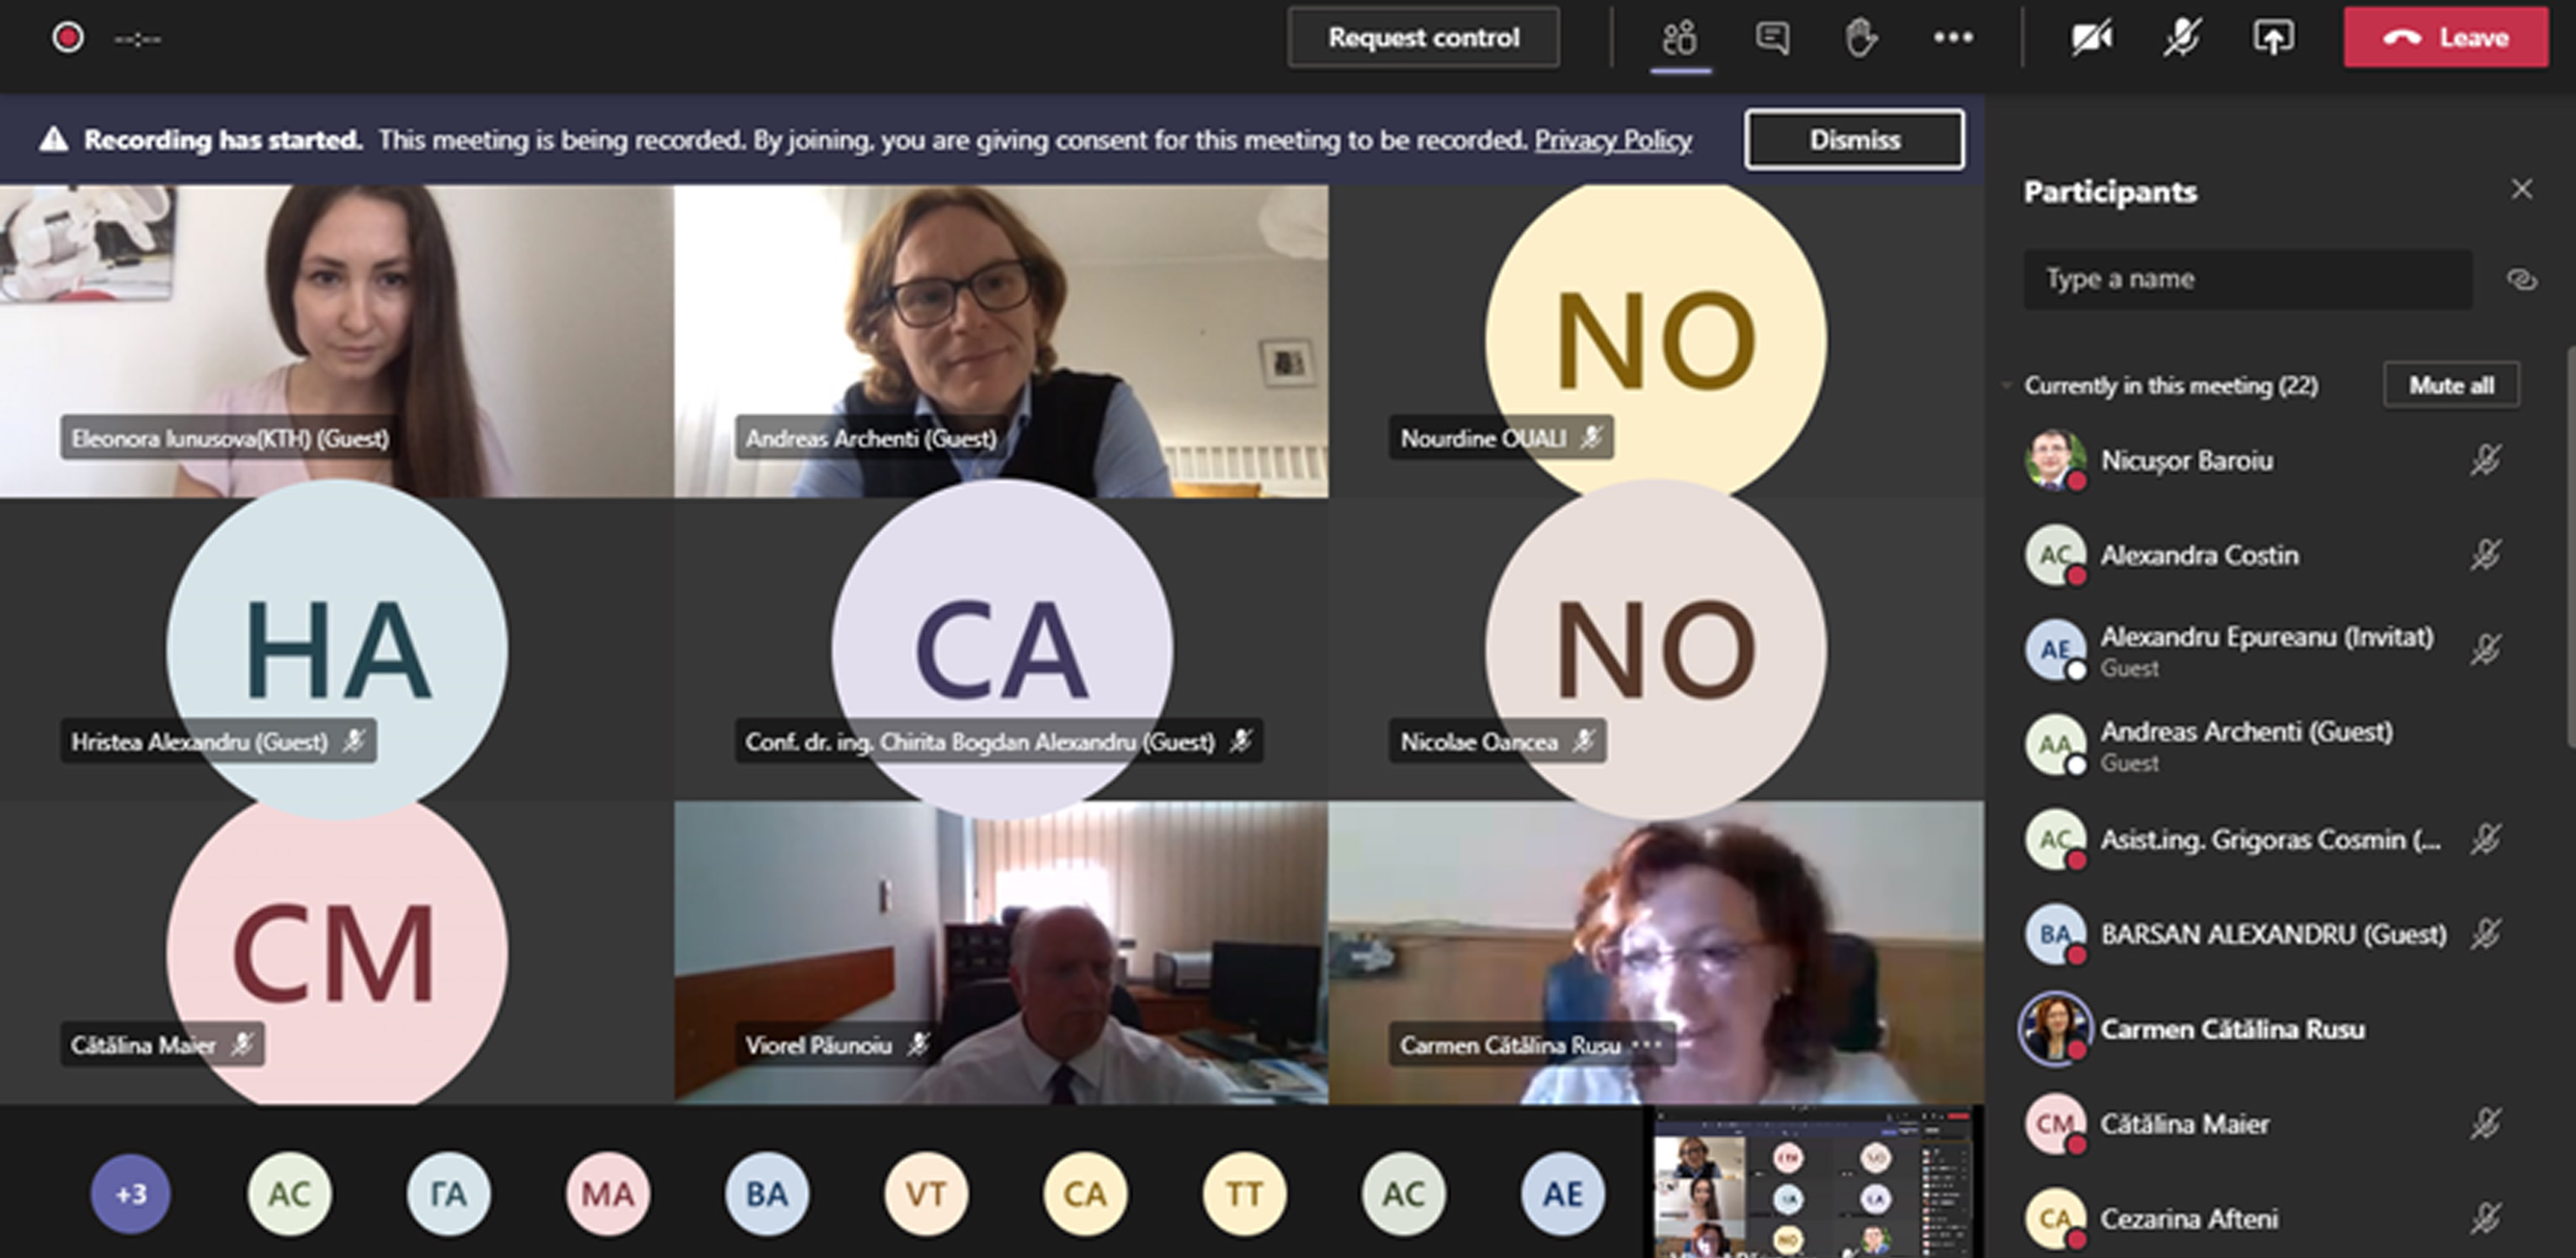The width and height of the screenshot is (2576, 1258).
Task: Click Mute all button
Action: (x=2451, y=385)
